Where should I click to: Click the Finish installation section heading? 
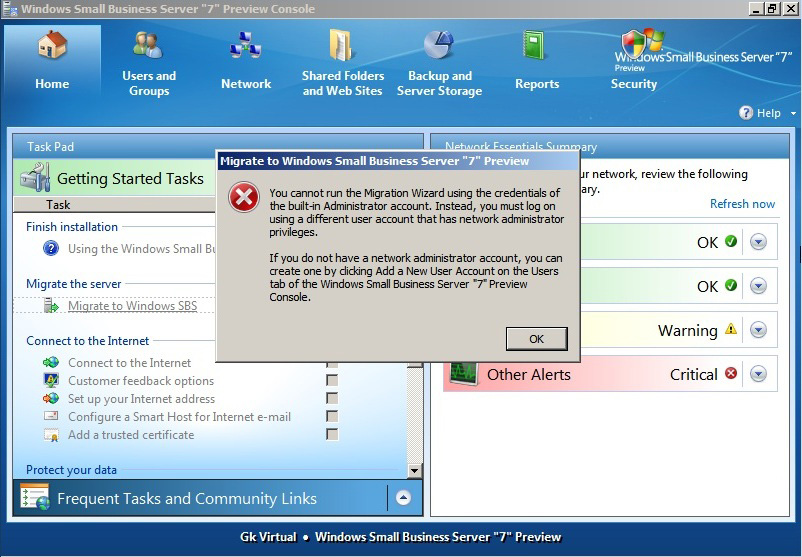point(72,227)
